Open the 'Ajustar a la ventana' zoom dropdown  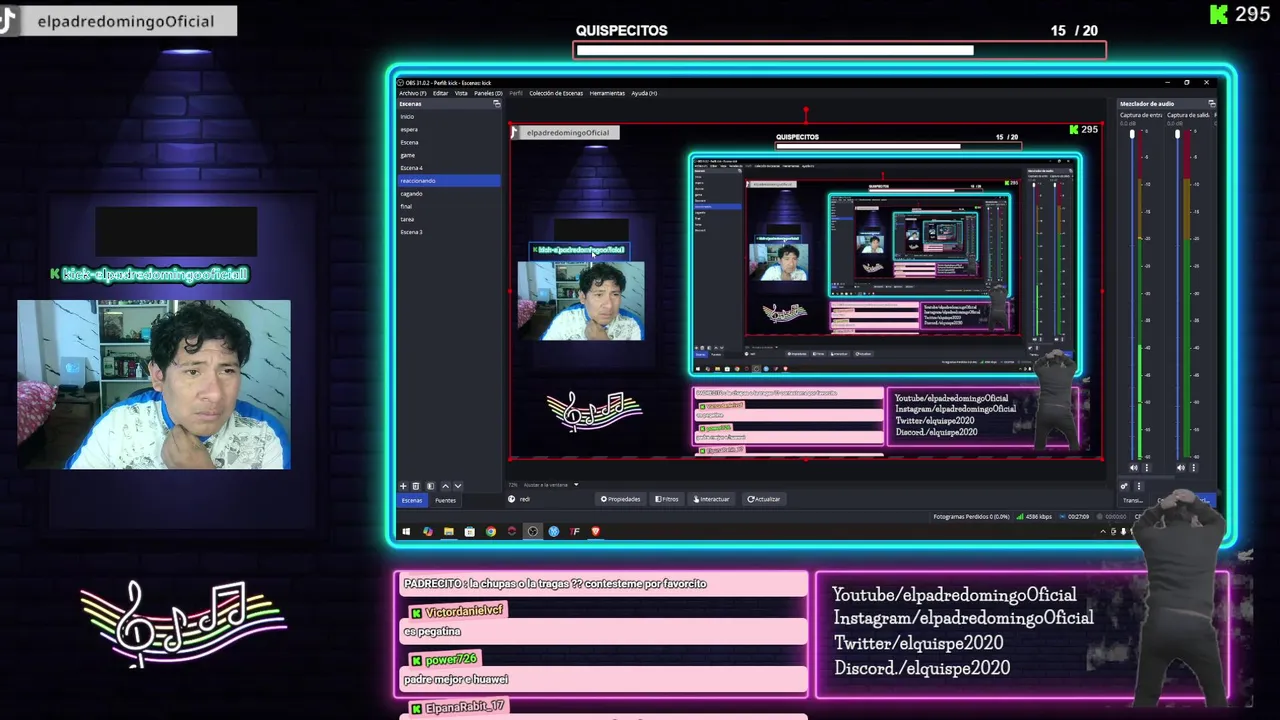(551, 485)
